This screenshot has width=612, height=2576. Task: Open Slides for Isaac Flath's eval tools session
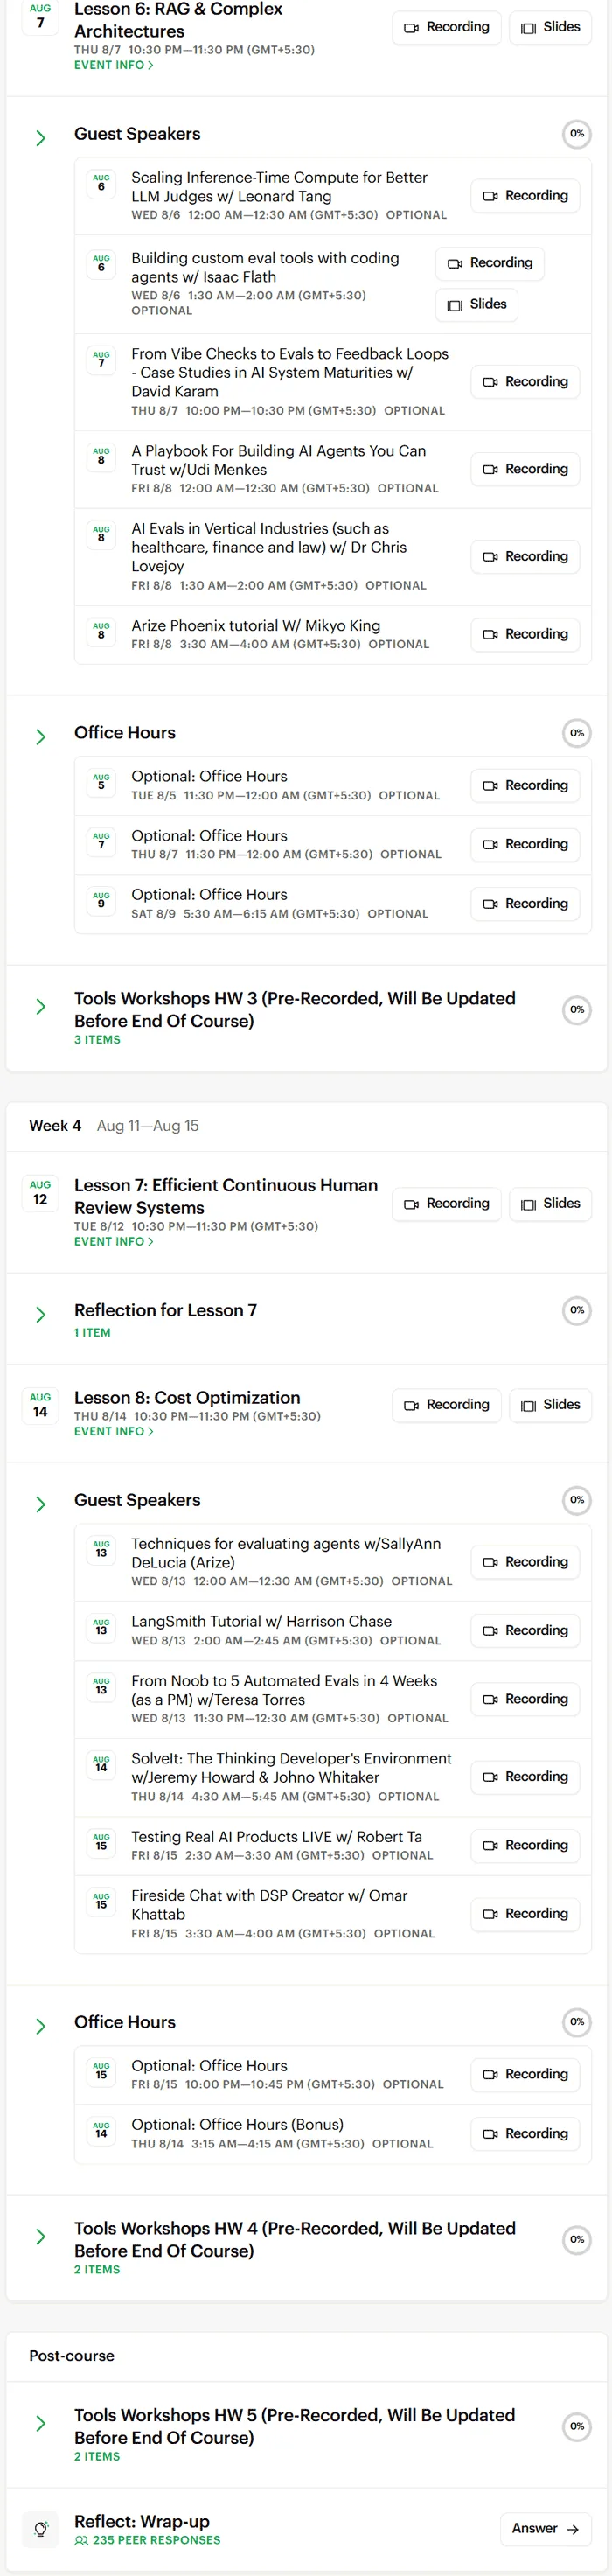click(476, 304)
